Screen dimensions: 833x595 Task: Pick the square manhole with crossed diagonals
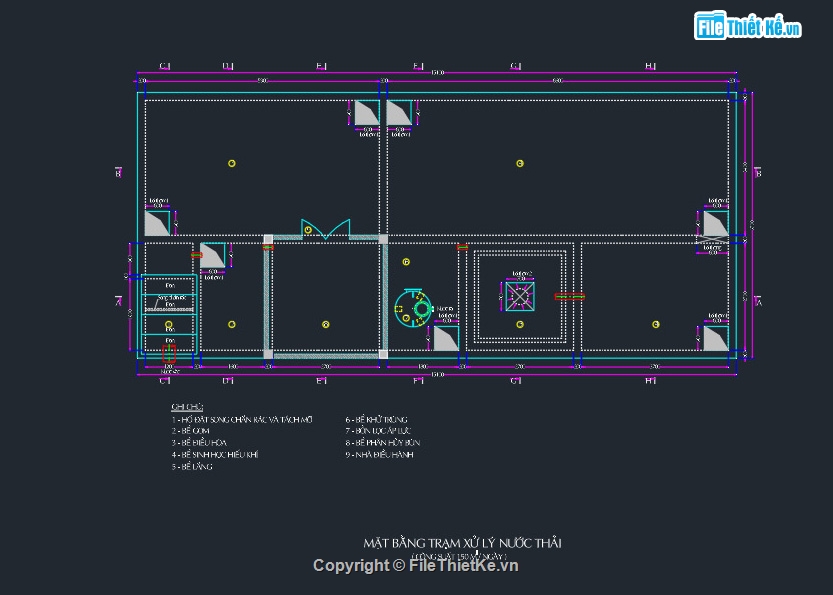tap(519, 295)
